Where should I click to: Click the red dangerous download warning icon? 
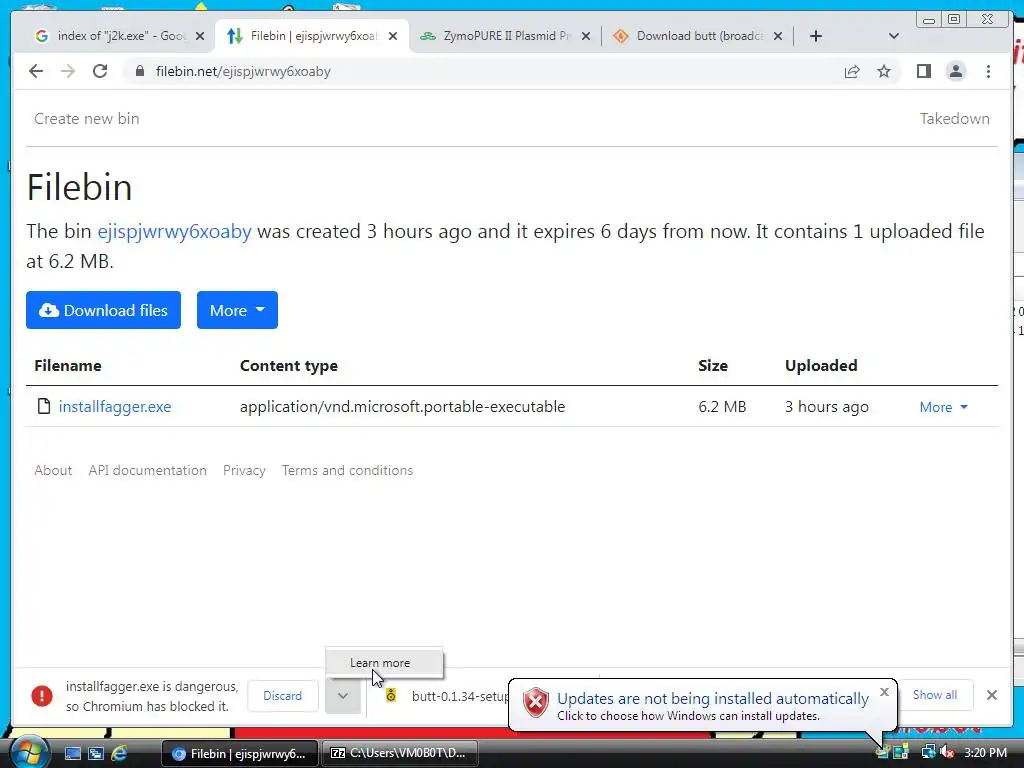pyautogui.click(x=42, y=696)
